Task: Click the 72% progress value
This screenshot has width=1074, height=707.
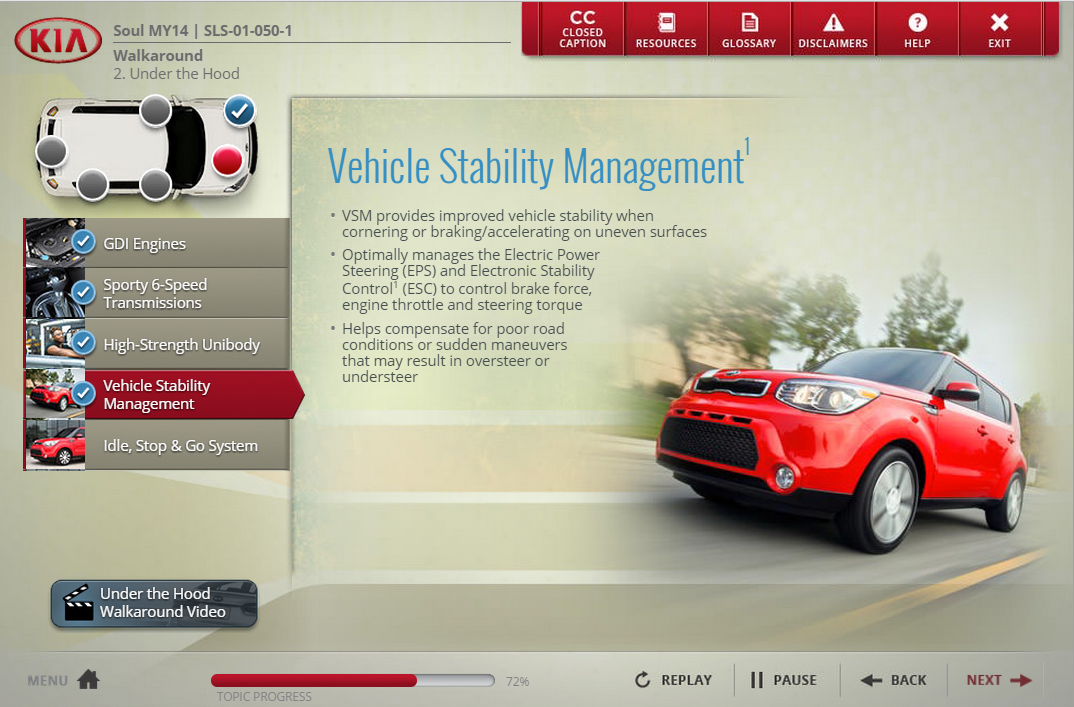Action: point(518,682)
